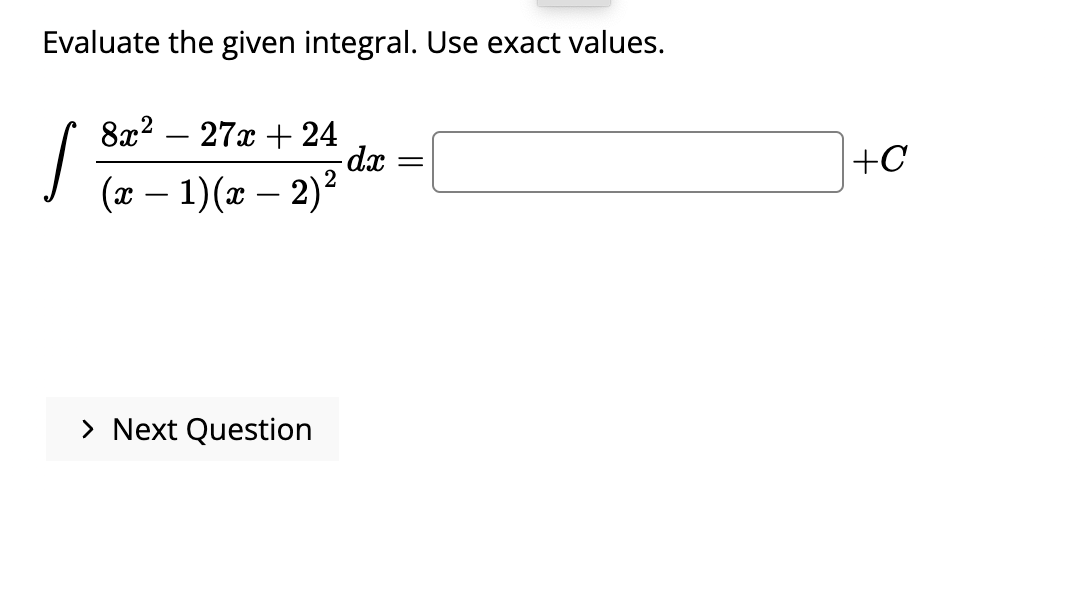Click the Next Question button

(192, 429)
